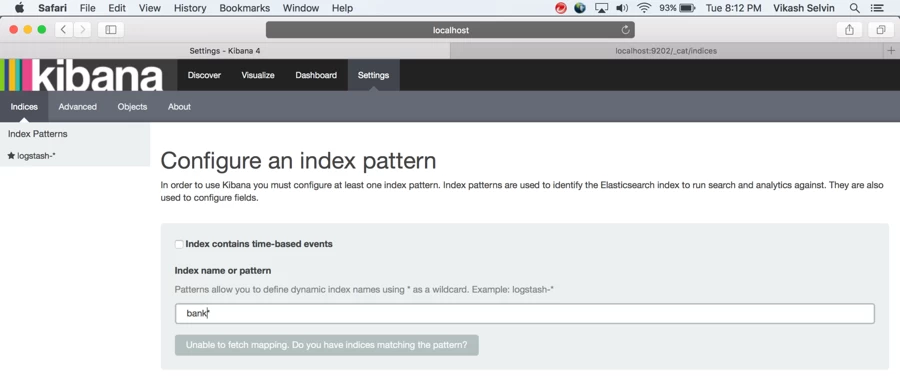This screenshot has height=389, width=900.
Task: Open the Window menu
Action: coord(301,8)
